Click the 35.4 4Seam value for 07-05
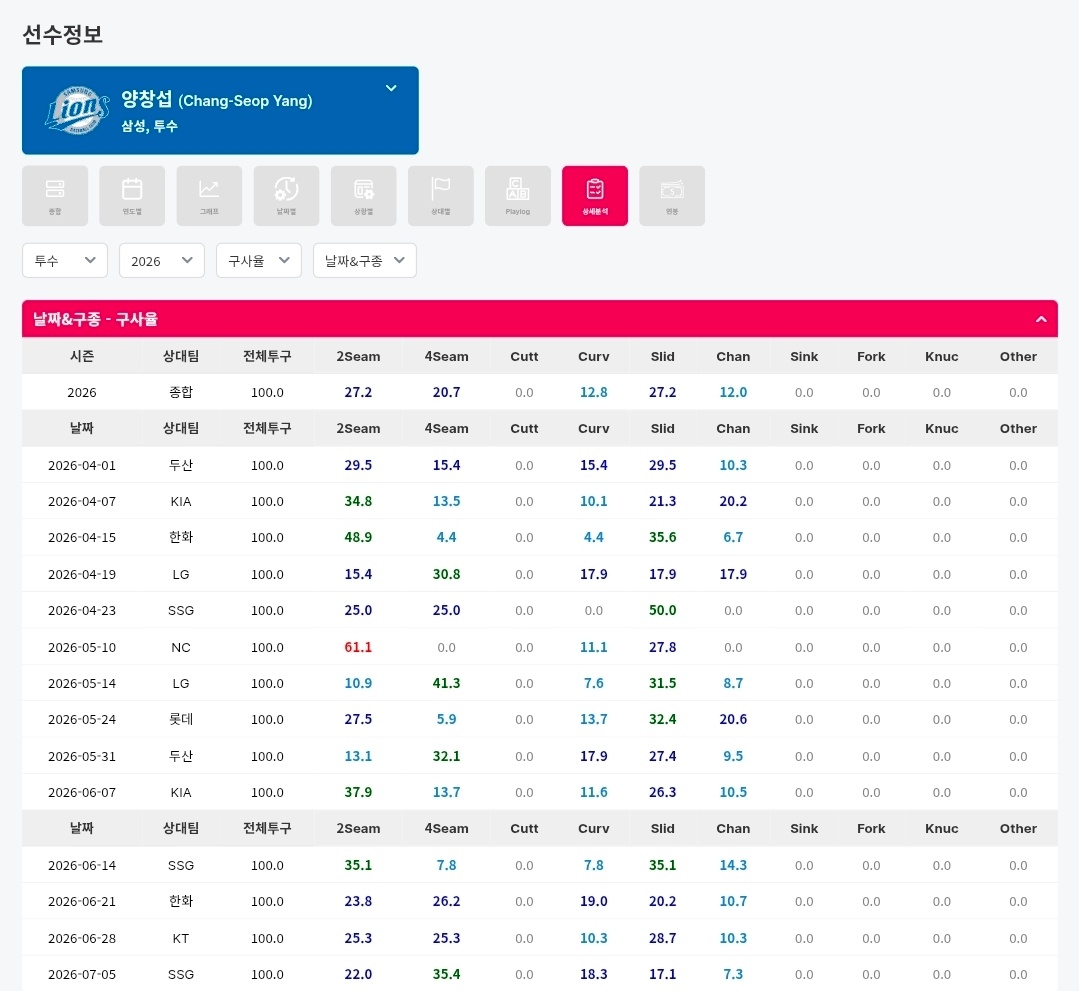This screenshot has height=991, width=1079. (x=447, y=974)
